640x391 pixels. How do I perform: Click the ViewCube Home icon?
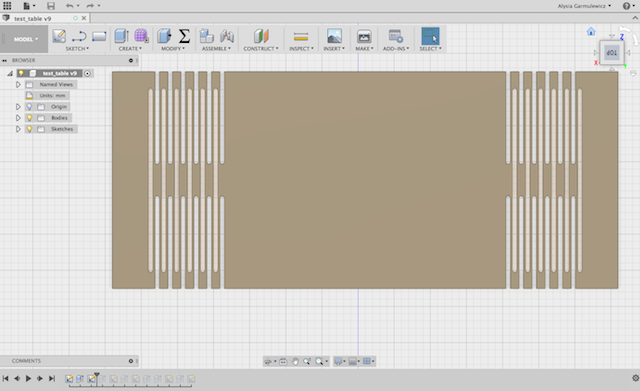click(591, 31)
